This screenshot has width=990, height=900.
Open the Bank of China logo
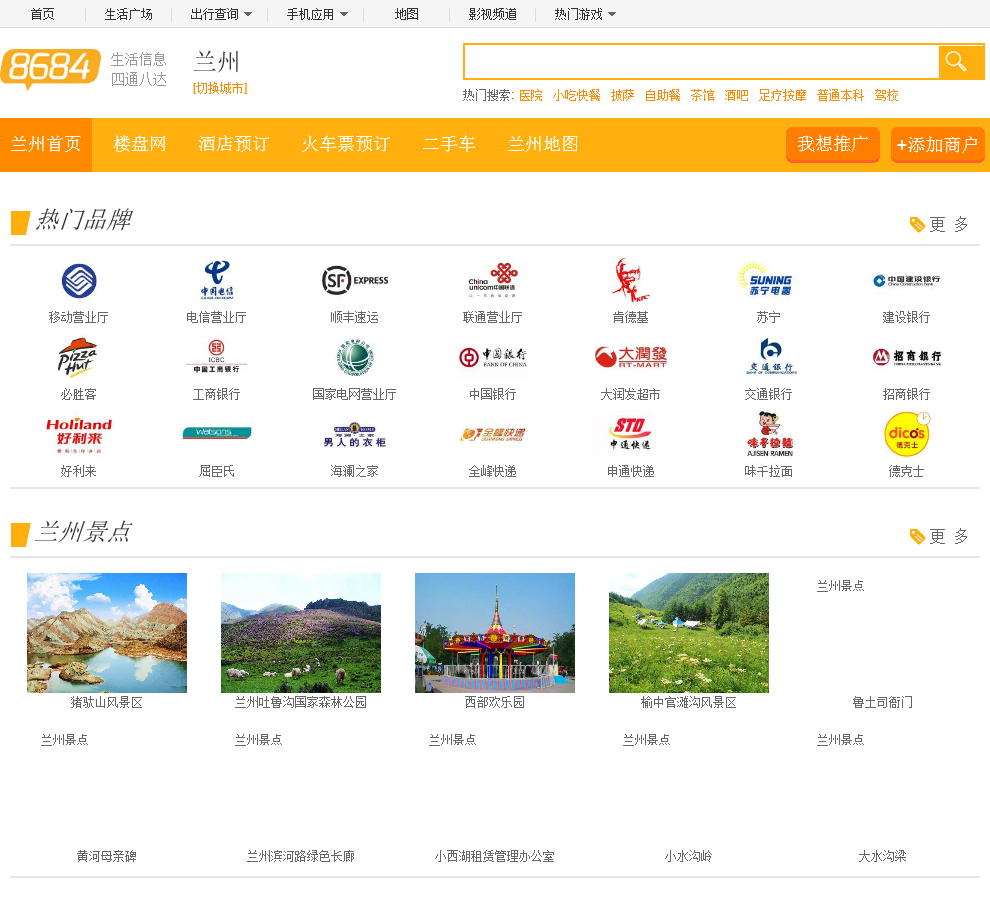[492, 357]
